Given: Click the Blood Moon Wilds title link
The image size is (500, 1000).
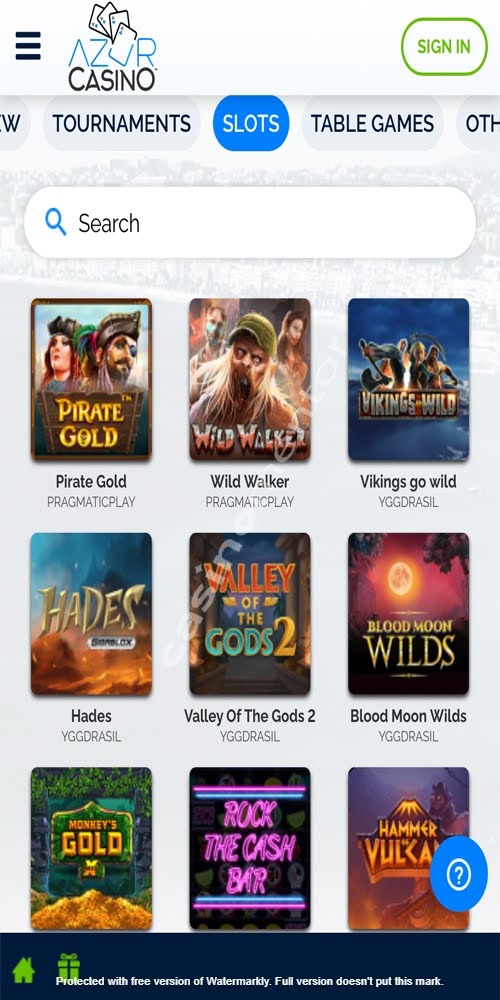Looking at the screenshot, I should coord(408,716).
